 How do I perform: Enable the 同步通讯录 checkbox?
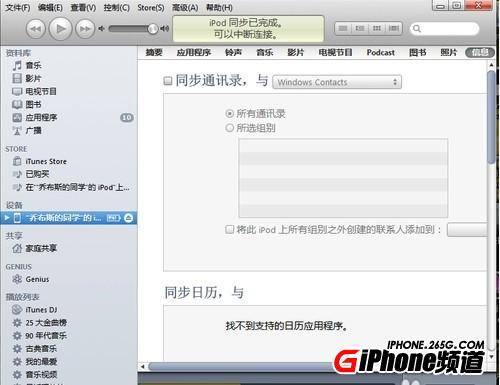168,81
